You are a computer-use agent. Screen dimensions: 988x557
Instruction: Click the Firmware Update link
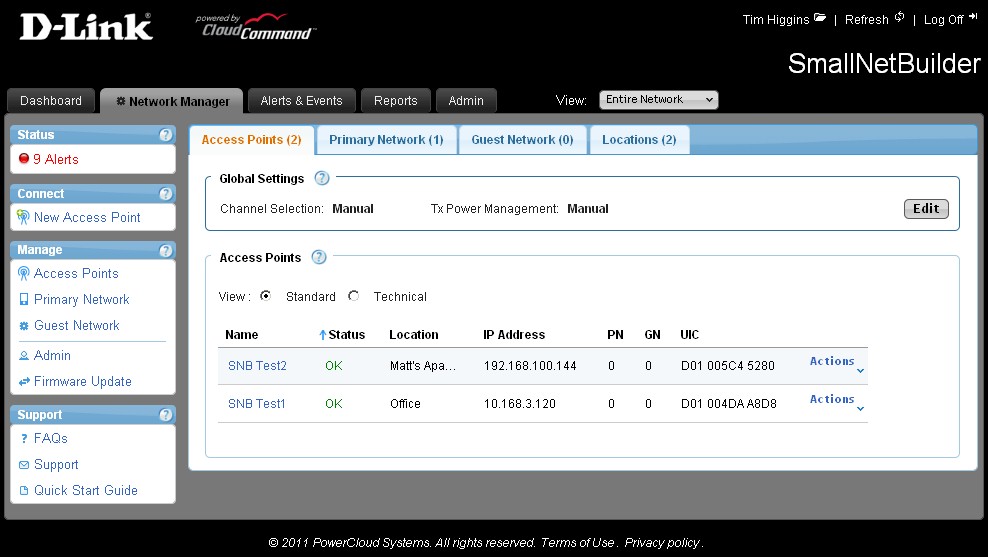tap(83, 382)
